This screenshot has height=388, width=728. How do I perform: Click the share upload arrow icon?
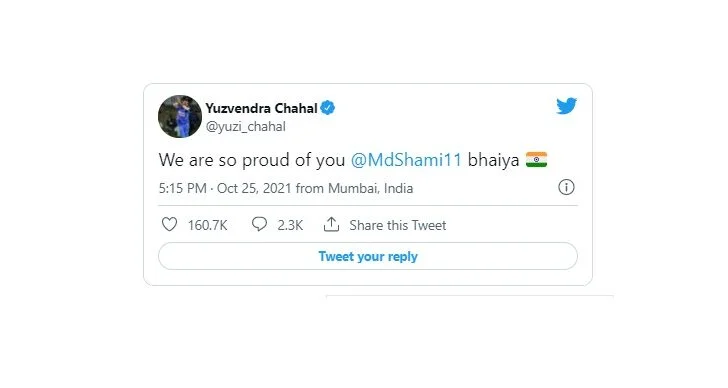[332, 225]
